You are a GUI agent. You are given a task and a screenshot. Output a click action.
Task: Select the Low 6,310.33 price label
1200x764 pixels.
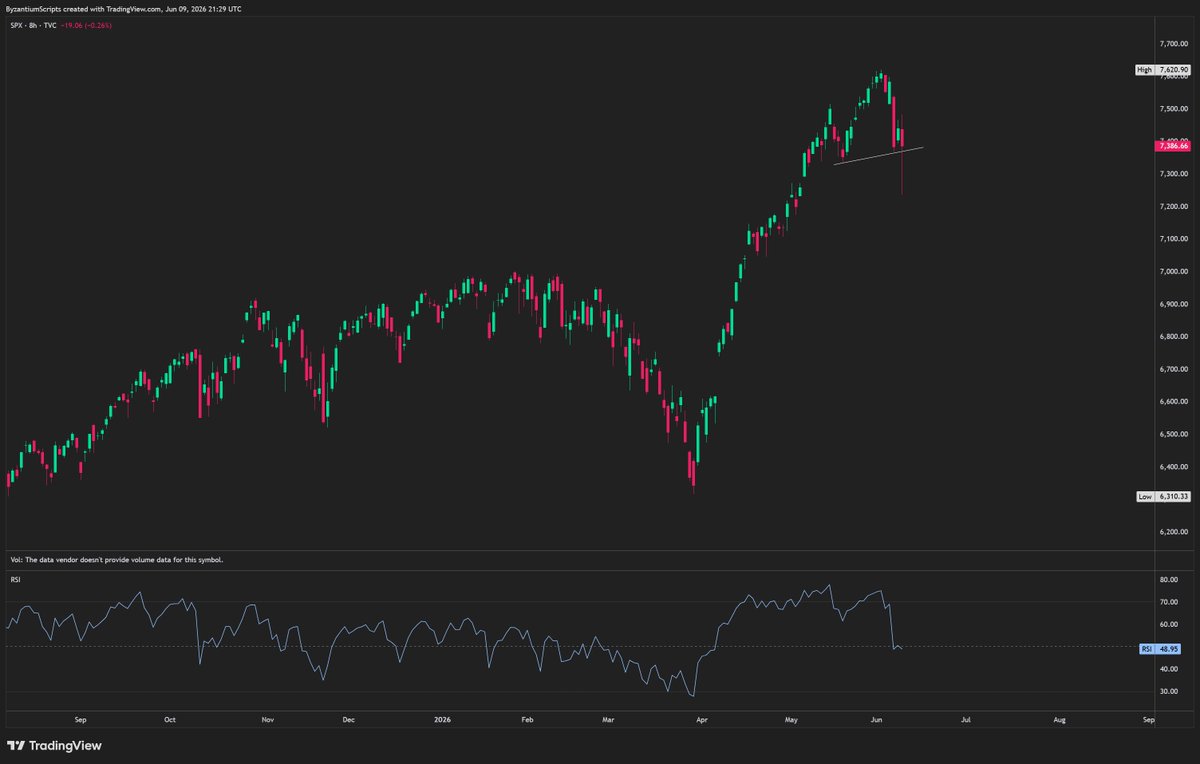click(1161, 496)
